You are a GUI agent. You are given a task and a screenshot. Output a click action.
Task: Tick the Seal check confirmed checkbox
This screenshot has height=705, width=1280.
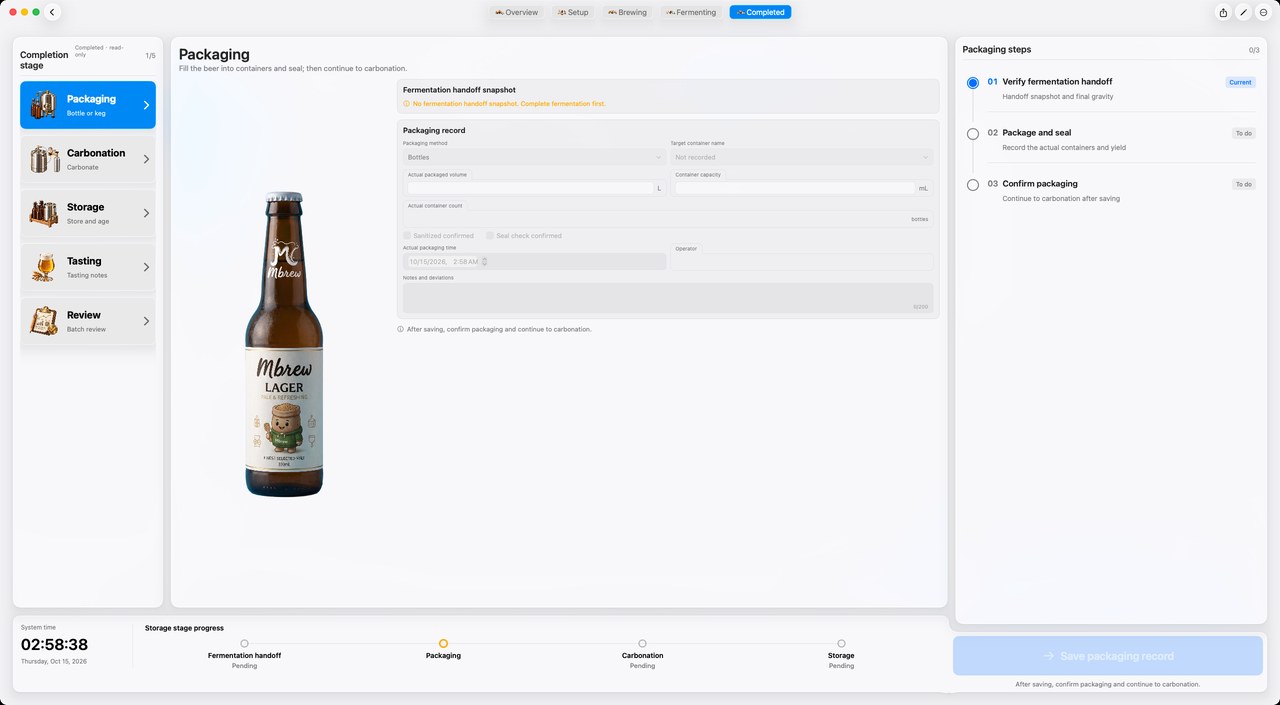(490, 236)
